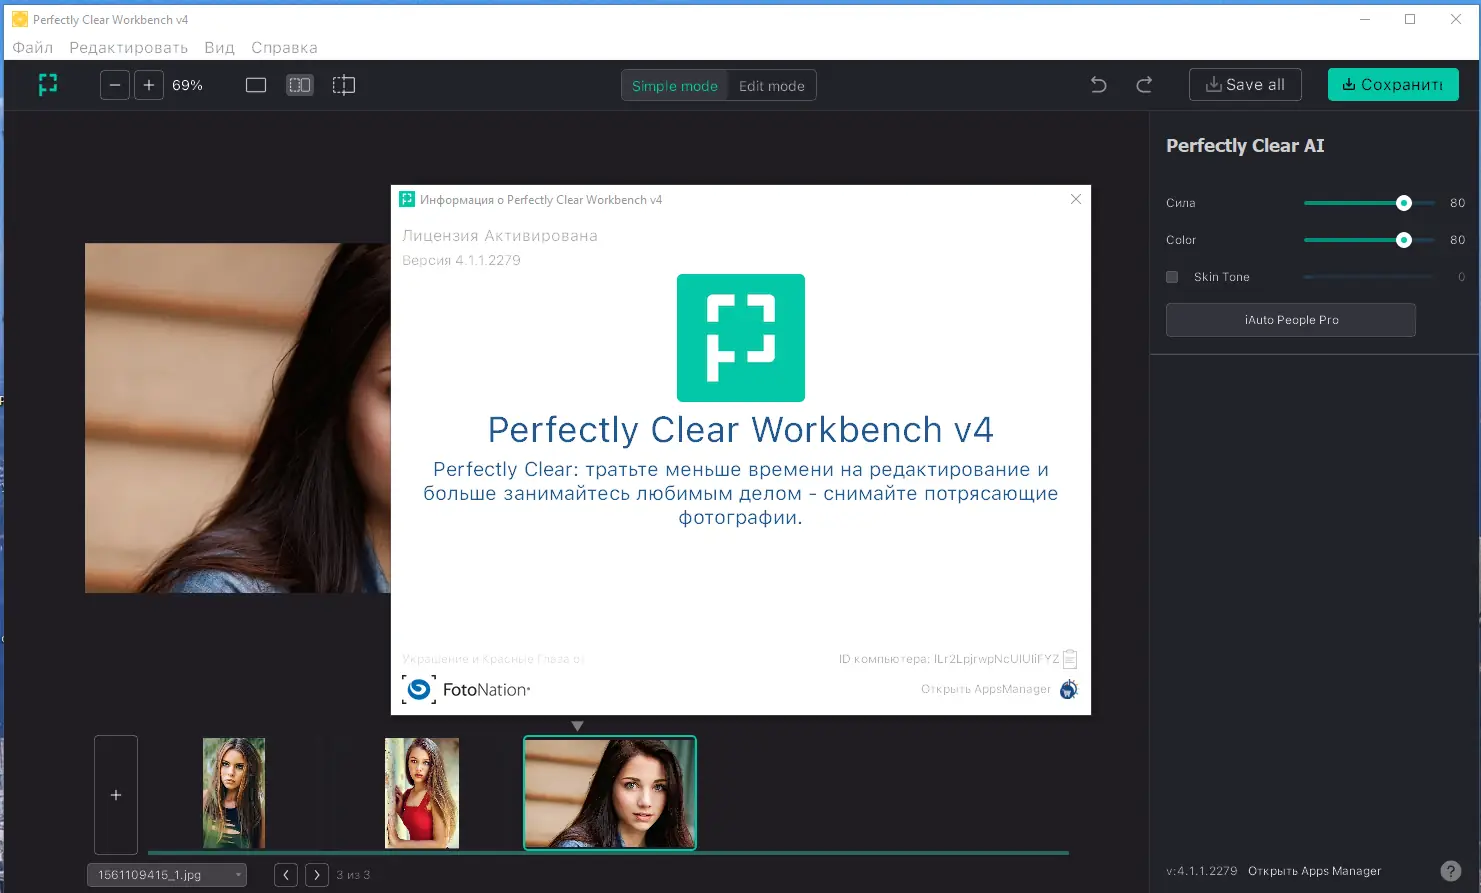Select the red dress photo thumbnail
The width and height of the screenshot is (1481, 893).
point(421,793)
